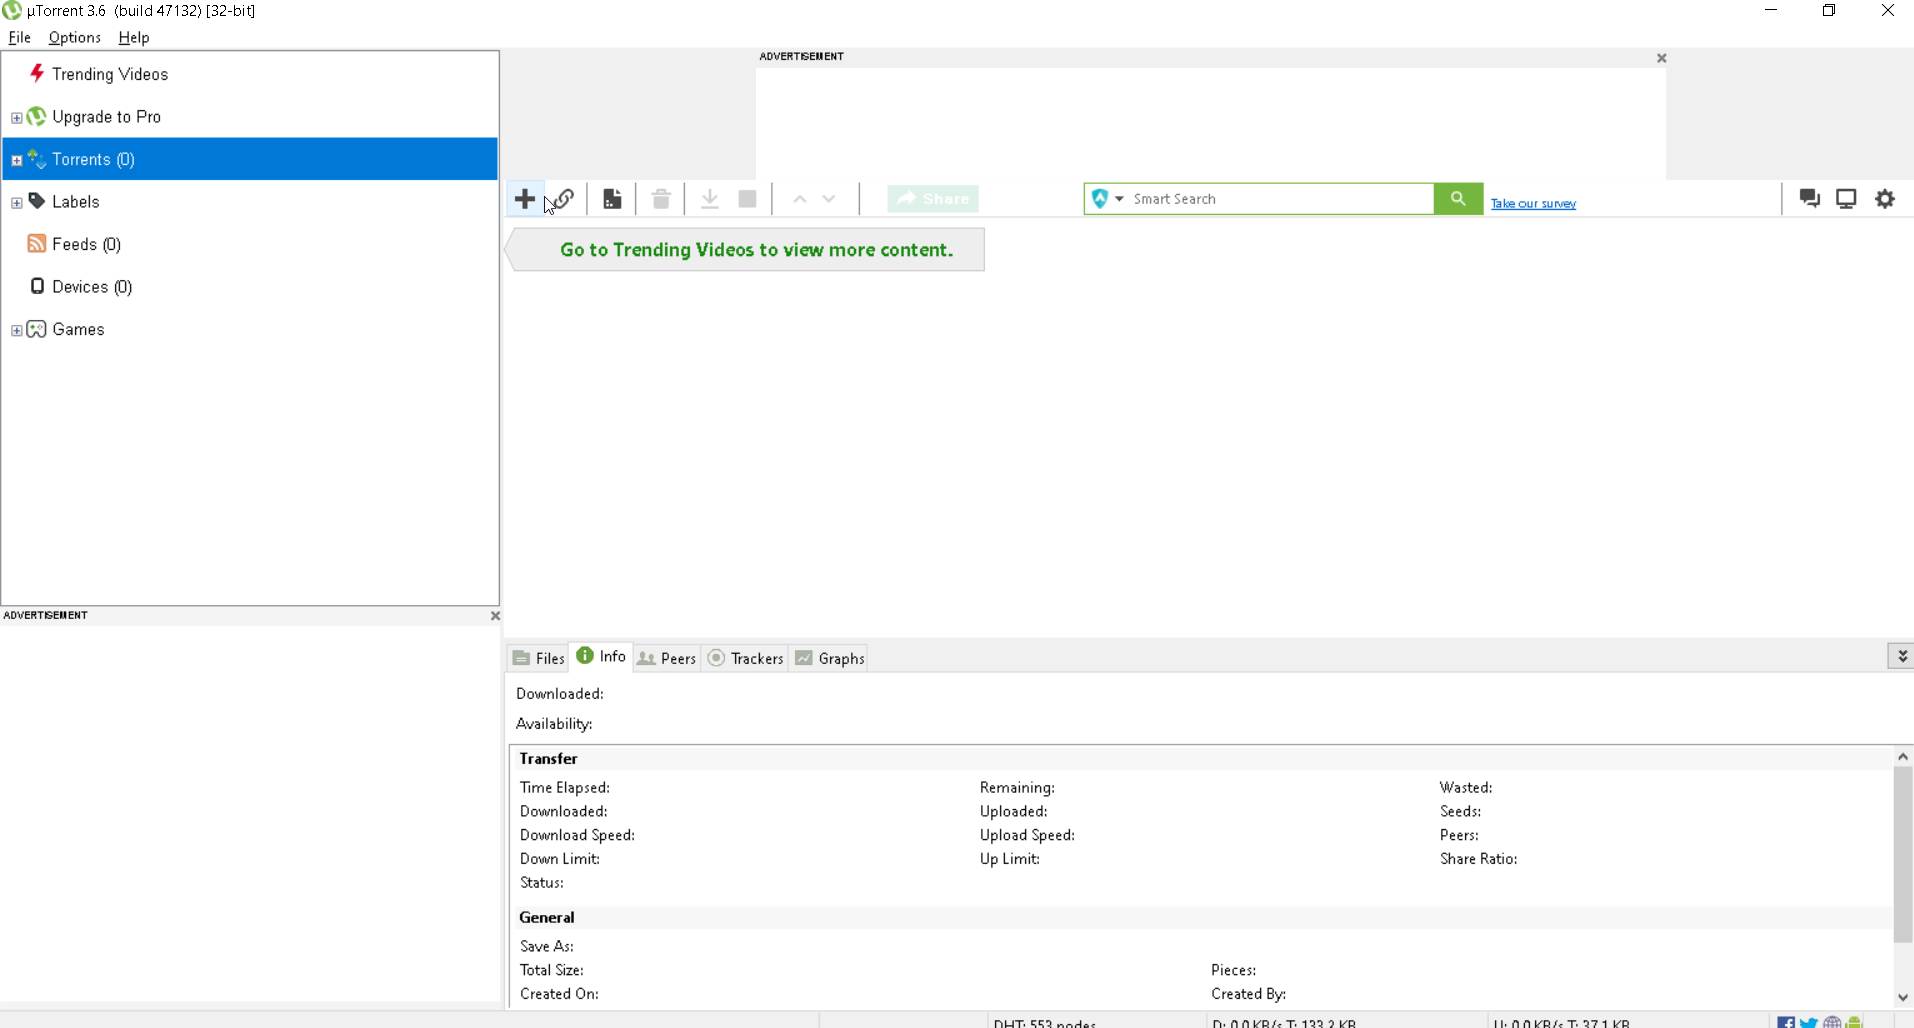The image size is (1914, 1028).
Task: Open the File menu
Action: pos(20,37)
